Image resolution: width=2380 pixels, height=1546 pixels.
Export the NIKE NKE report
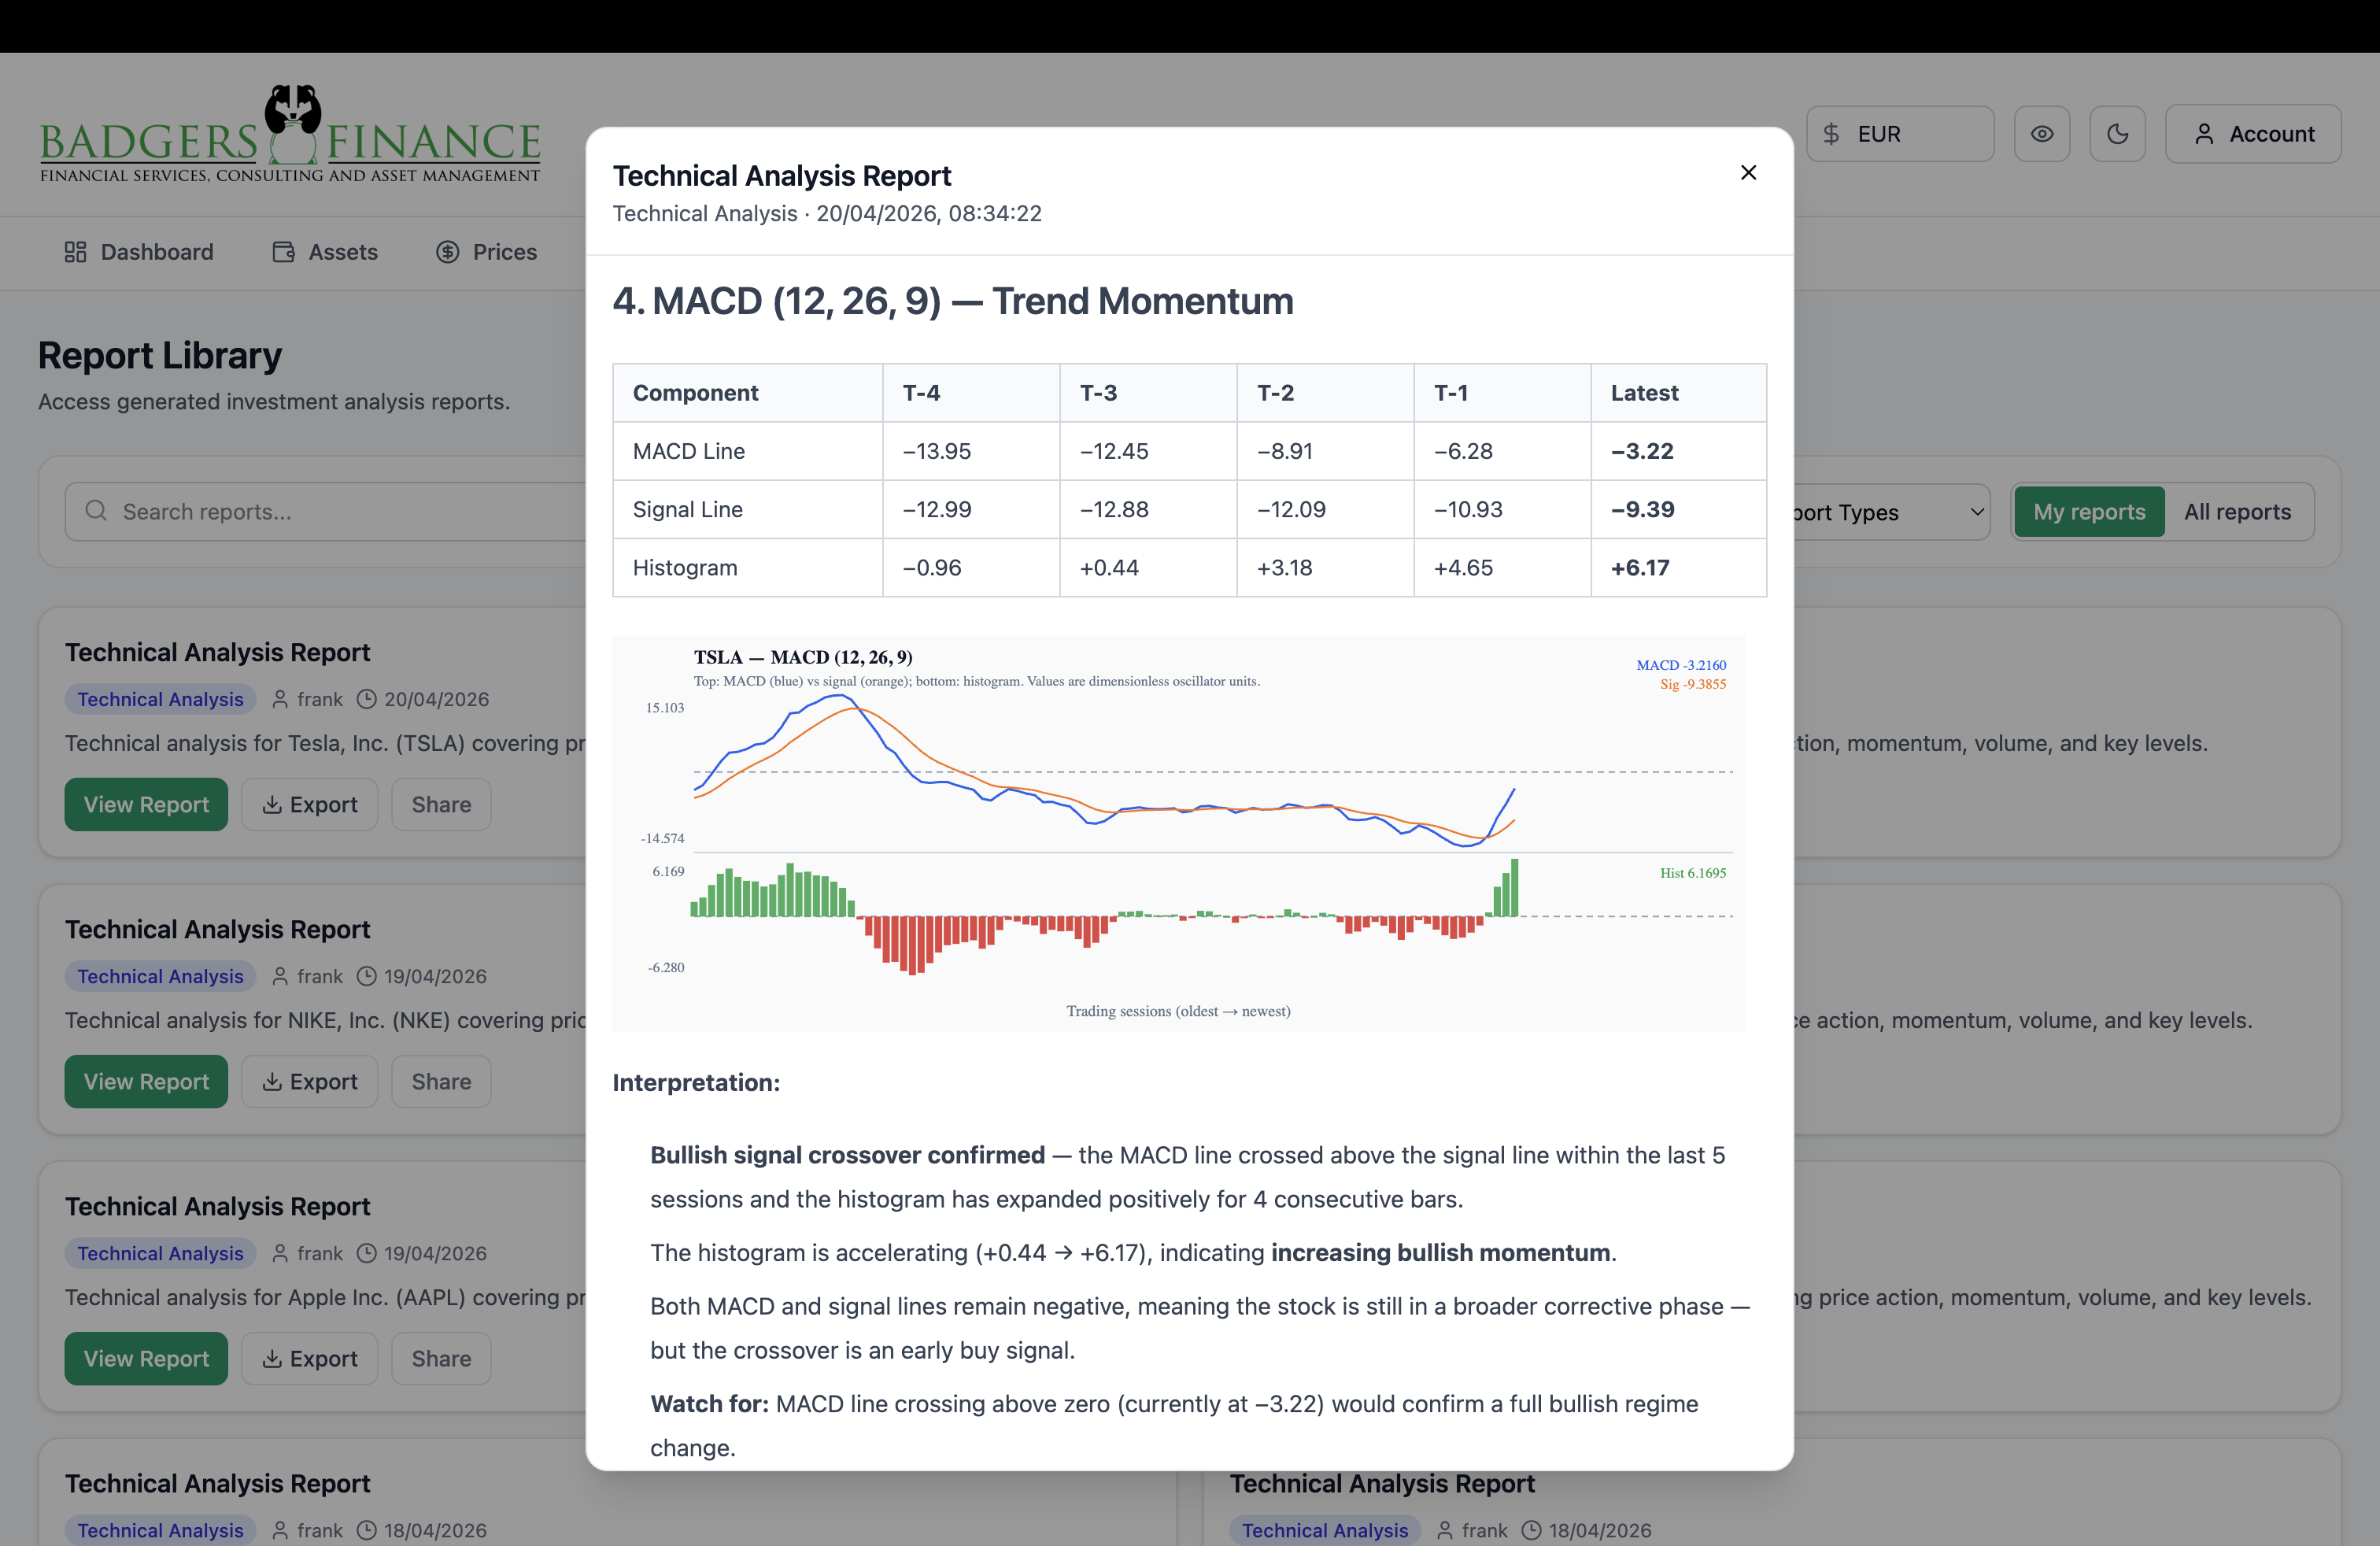point(309,1081)
